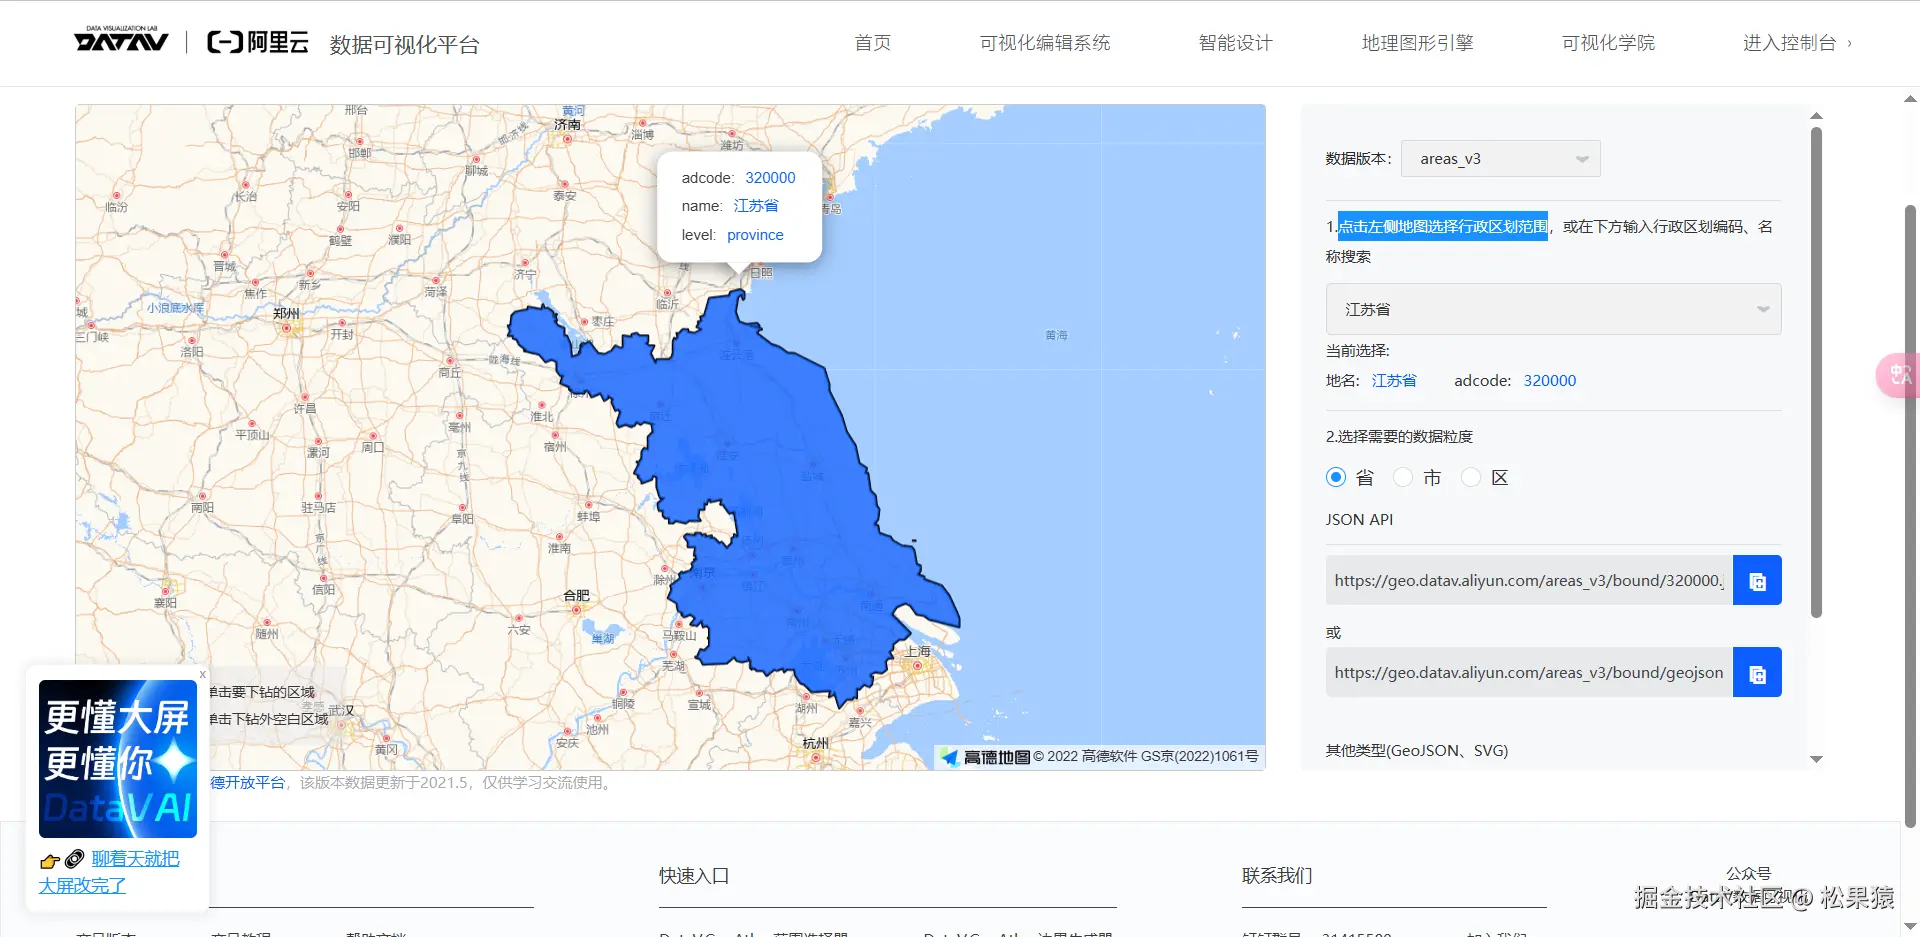Viewport: 1920px width, 937px height.
Task: Click the tooltip adcode value 320000
Action: [770, 178]
